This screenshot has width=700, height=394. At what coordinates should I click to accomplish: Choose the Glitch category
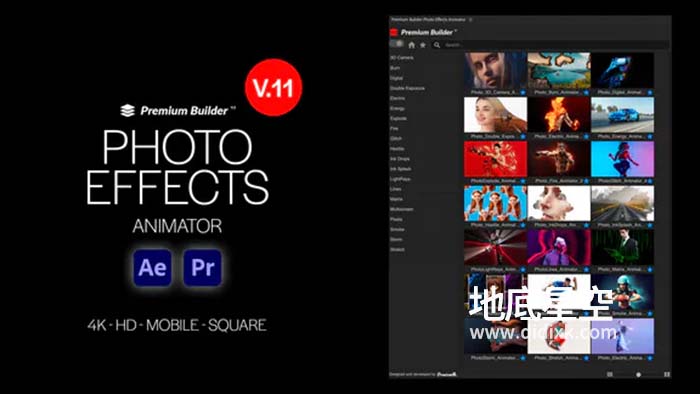coord(396,139)
